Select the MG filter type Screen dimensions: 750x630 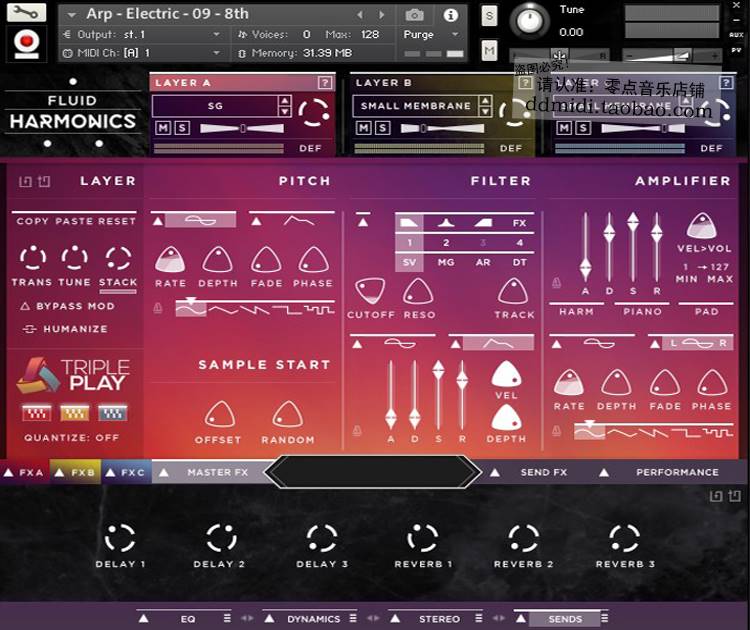point(446,263)
